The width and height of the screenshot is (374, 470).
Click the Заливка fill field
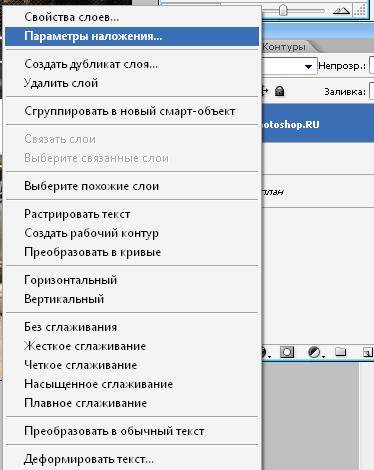(372, 91)
